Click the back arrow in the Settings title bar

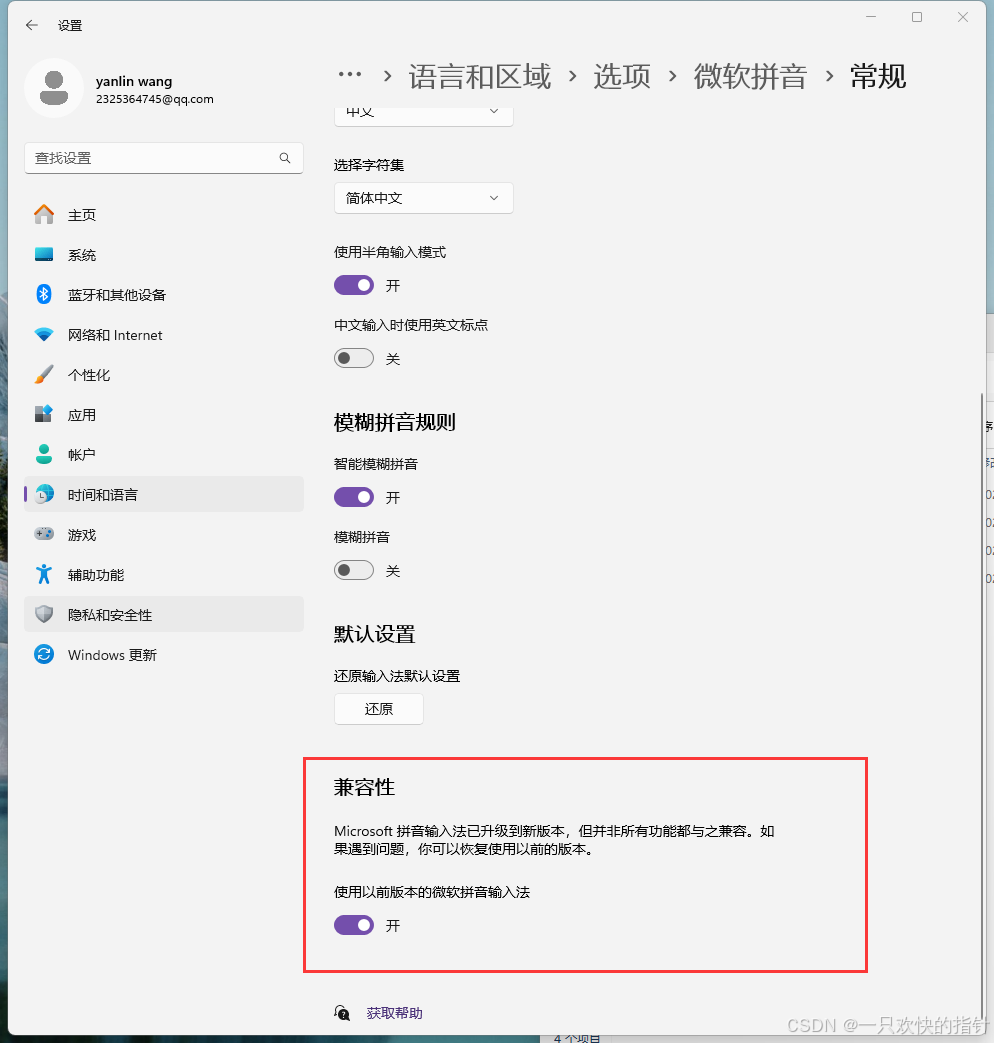(31, 25)
